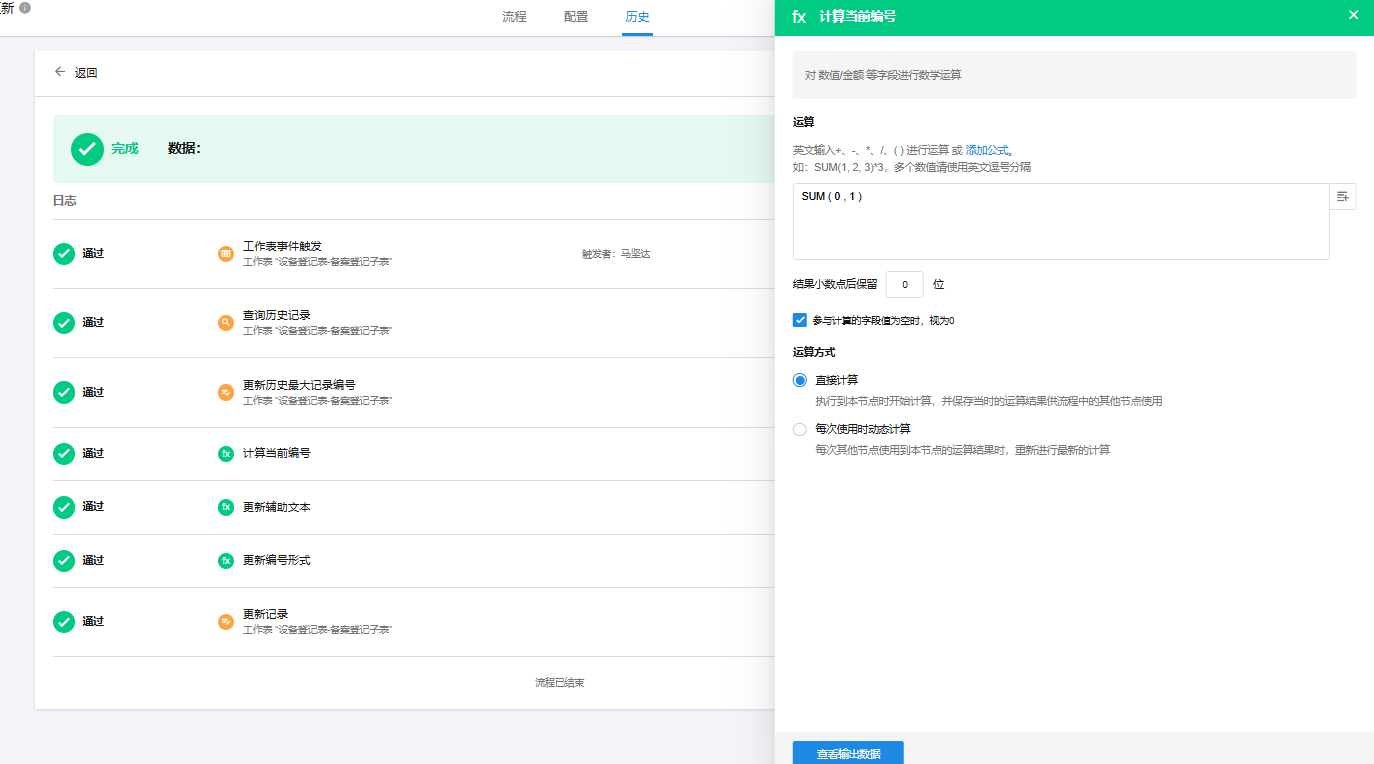Screen dimensions: 1374x764
Task: Click the decimal places input field
Action: tap(904, 285)
